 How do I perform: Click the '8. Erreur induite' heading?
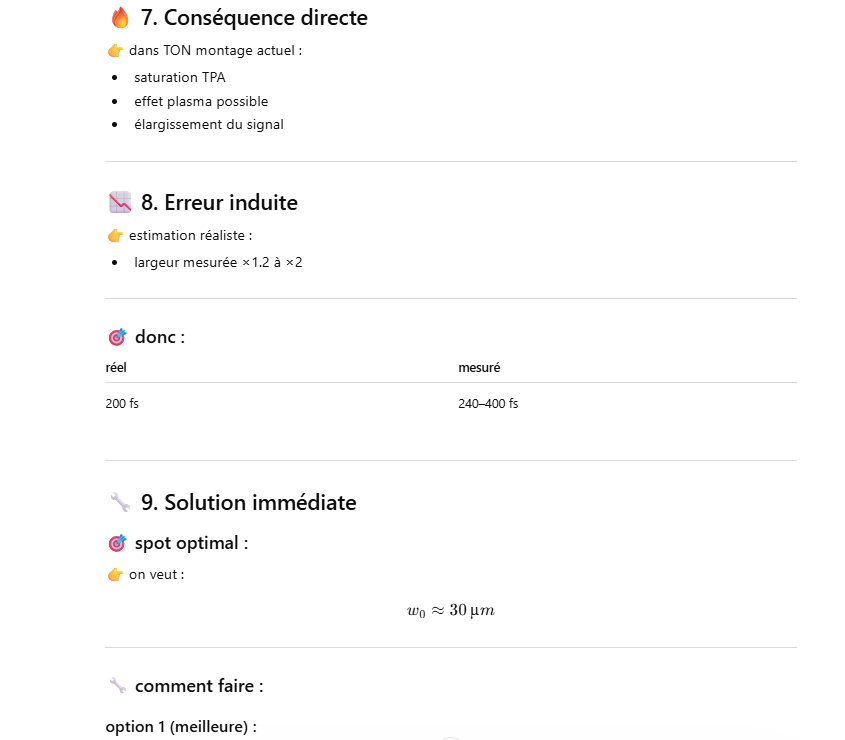219,203
